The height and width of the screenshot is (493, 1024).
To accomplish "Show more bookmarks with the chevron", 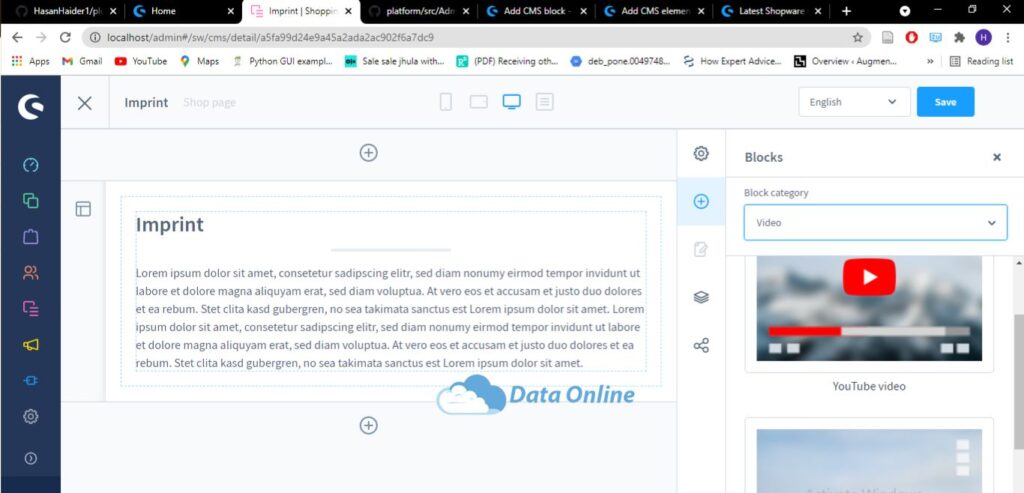I will click(930, 61).
